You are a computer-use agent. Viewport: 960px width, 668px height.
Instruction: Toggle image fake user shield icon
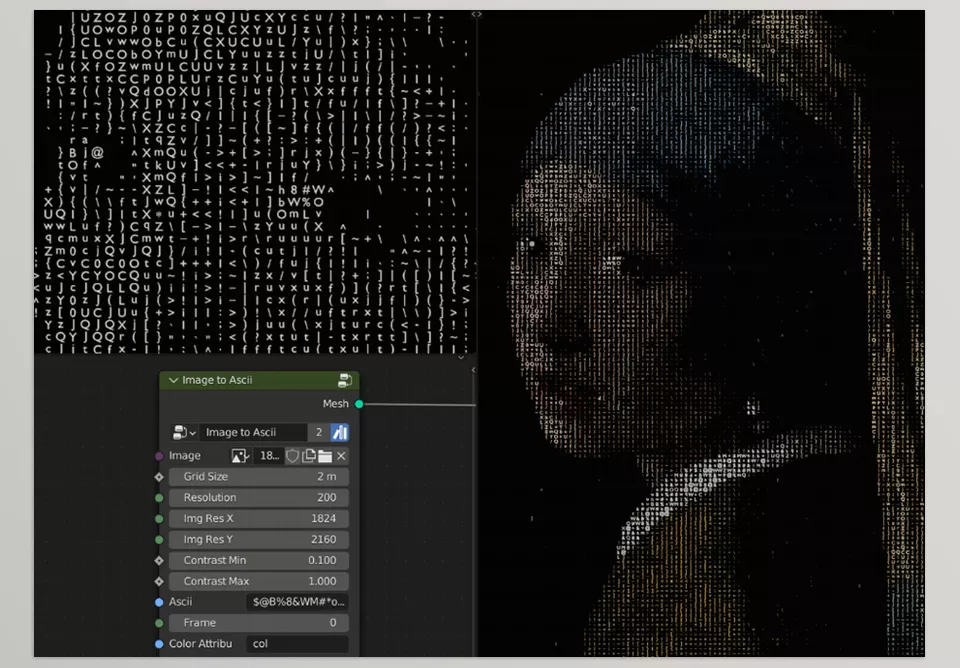(x=293, y=456)
